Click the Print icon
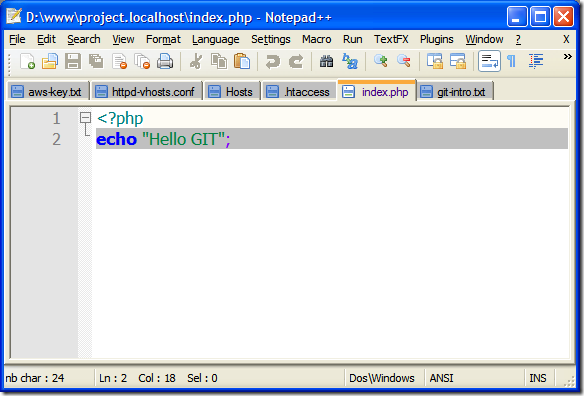This screenshot has height=396, width=584. [x=165, y=61]
